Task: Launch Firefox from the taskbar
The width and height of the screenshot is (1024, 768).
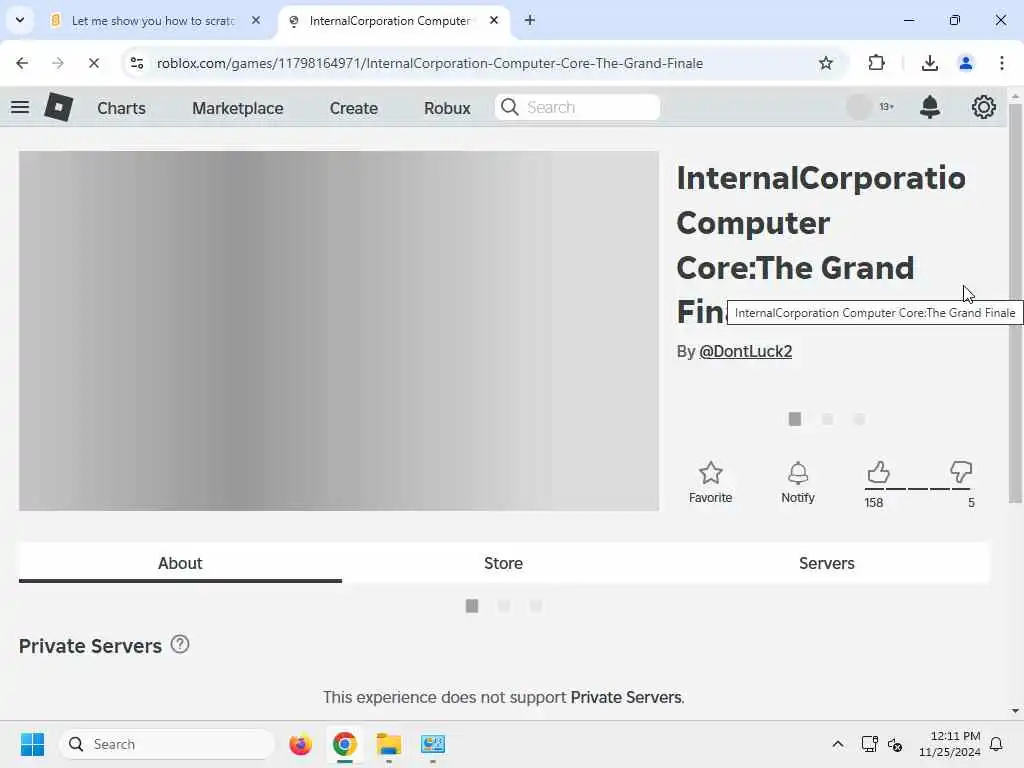Action: click(x=300, y=744)
